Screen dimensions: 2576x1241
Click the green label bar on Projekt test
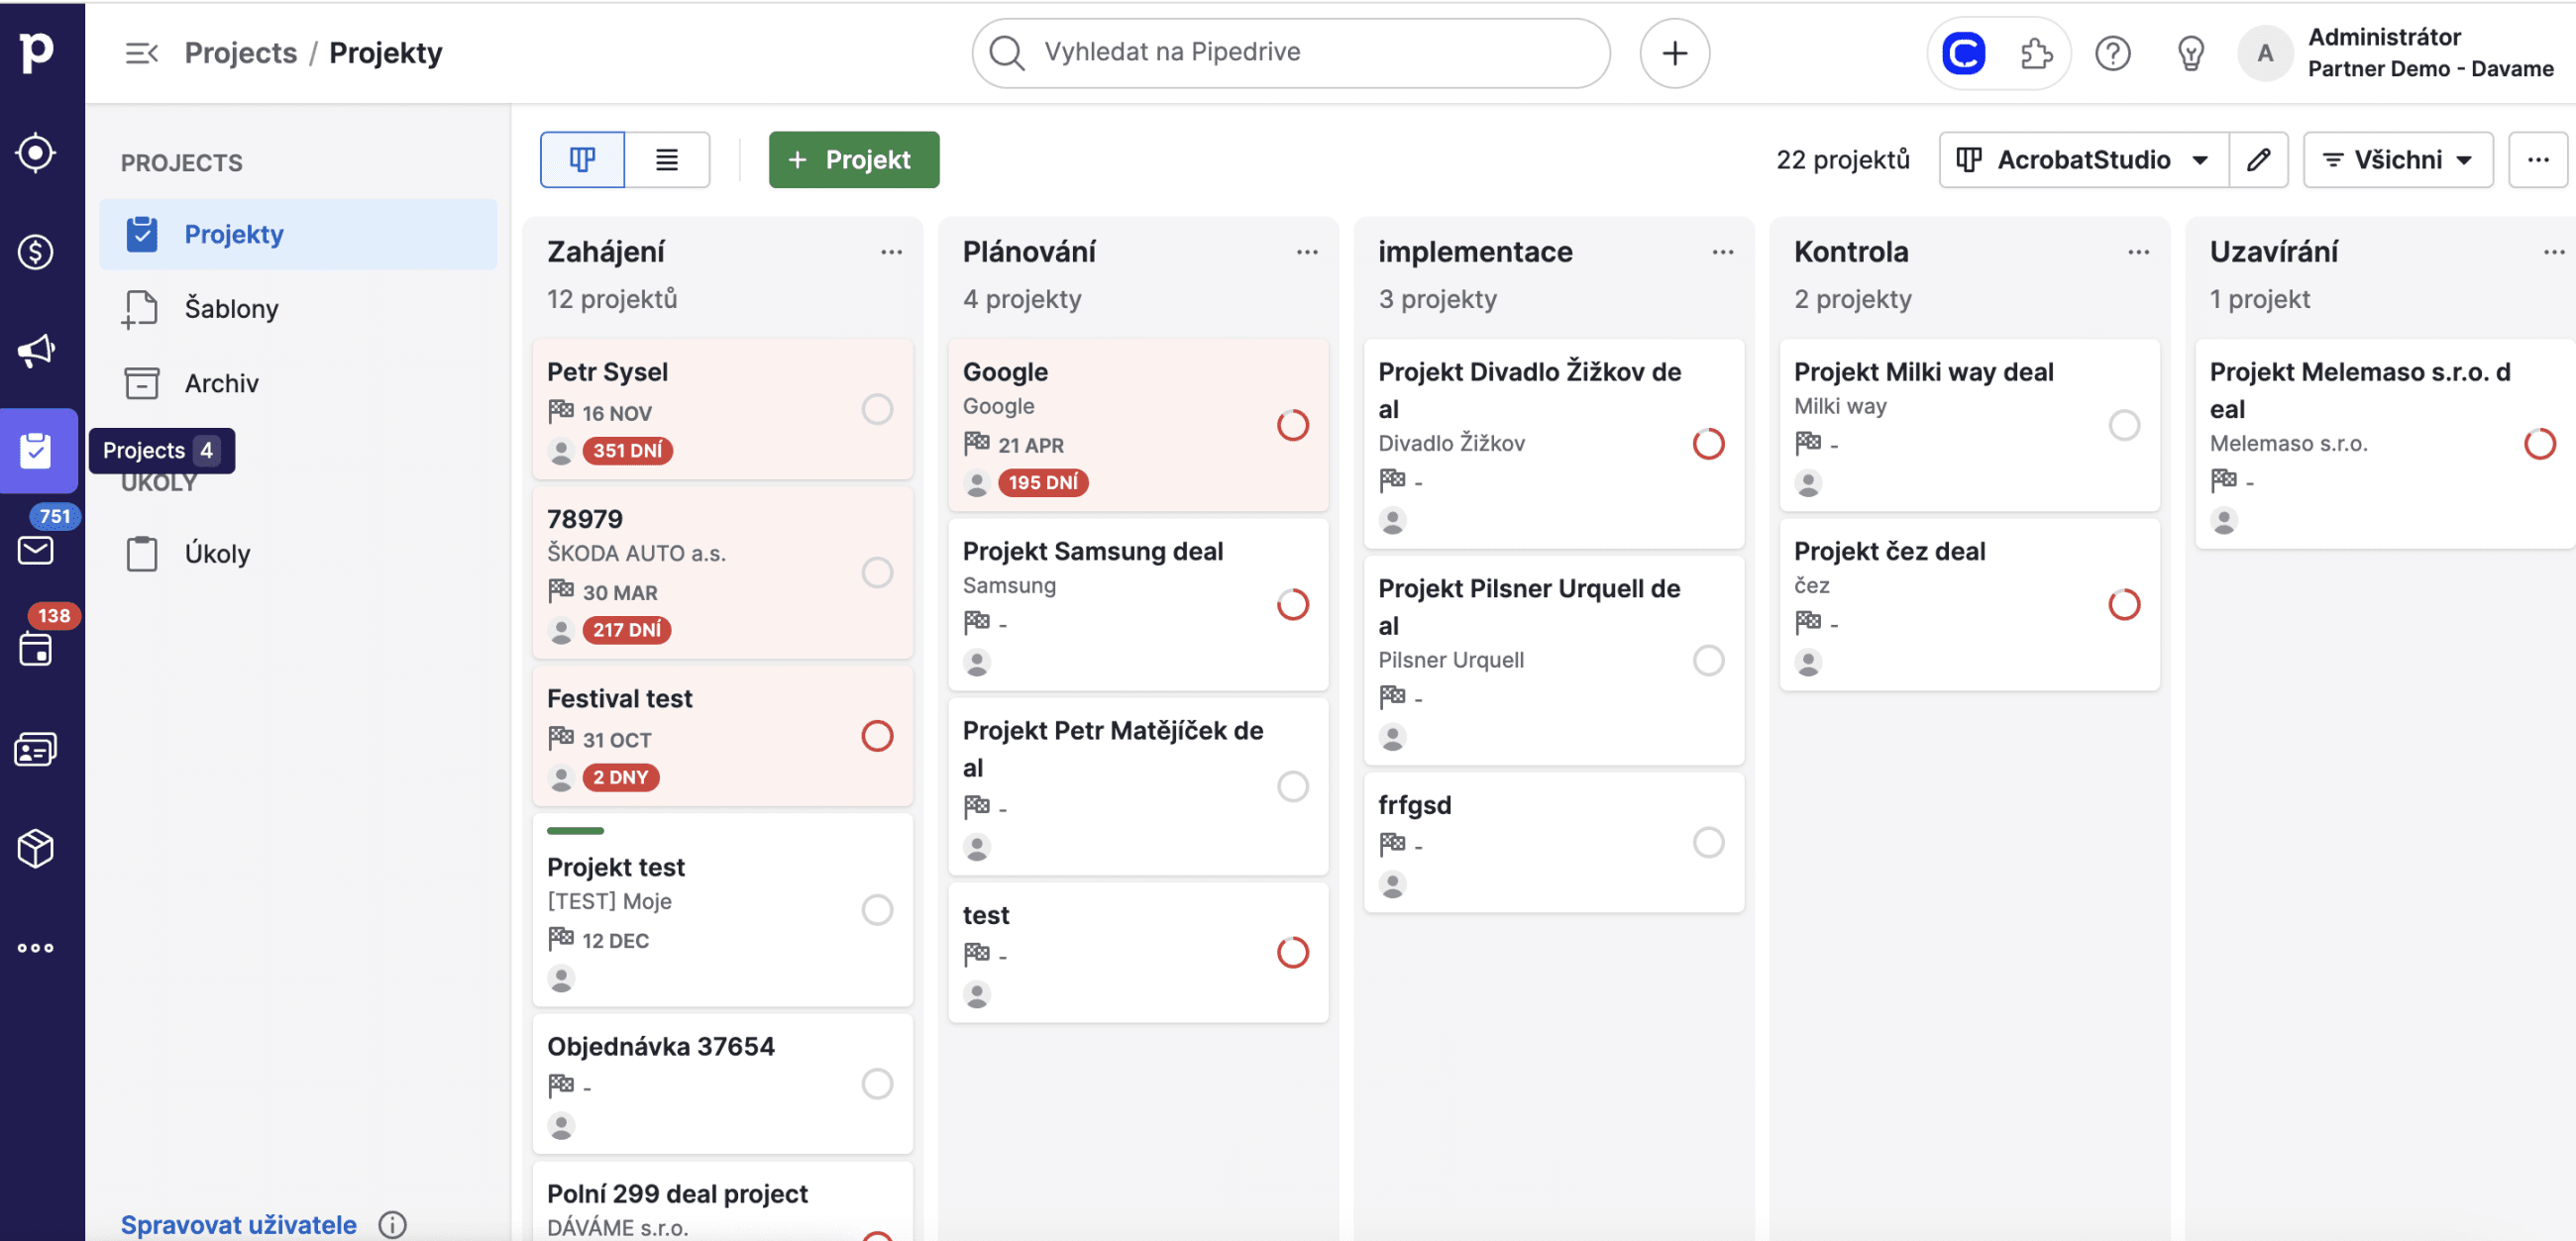[575, 831]
